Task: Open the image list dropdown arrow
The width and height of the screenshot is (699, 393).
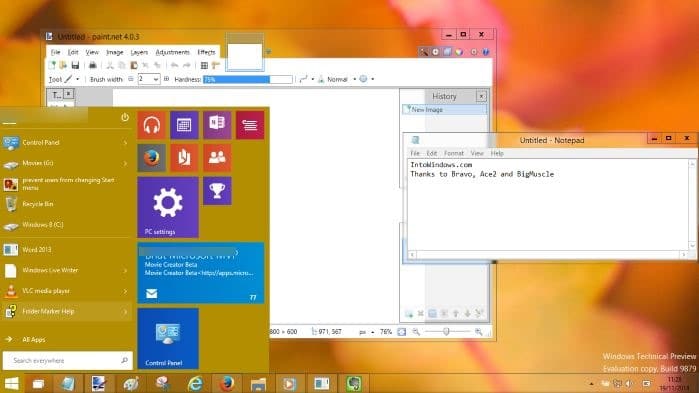Action: tap(268, 52)
